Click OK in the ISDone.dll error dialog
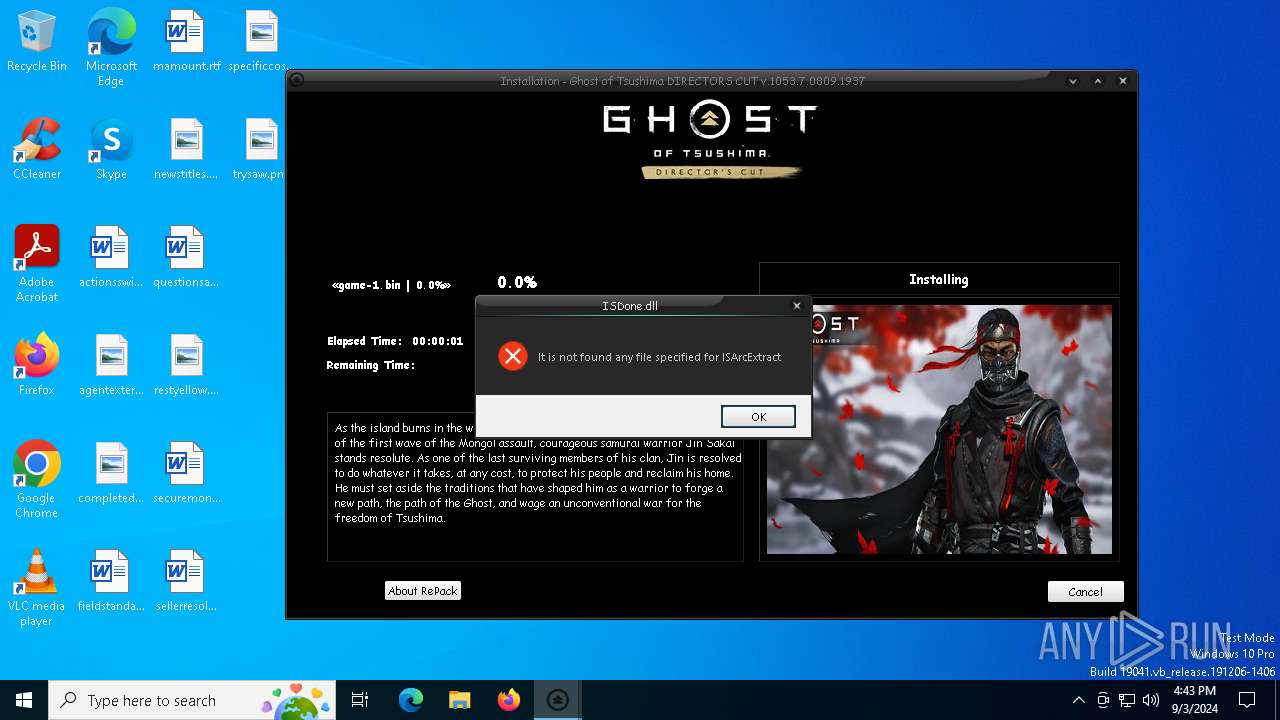 tap(758, 417)
